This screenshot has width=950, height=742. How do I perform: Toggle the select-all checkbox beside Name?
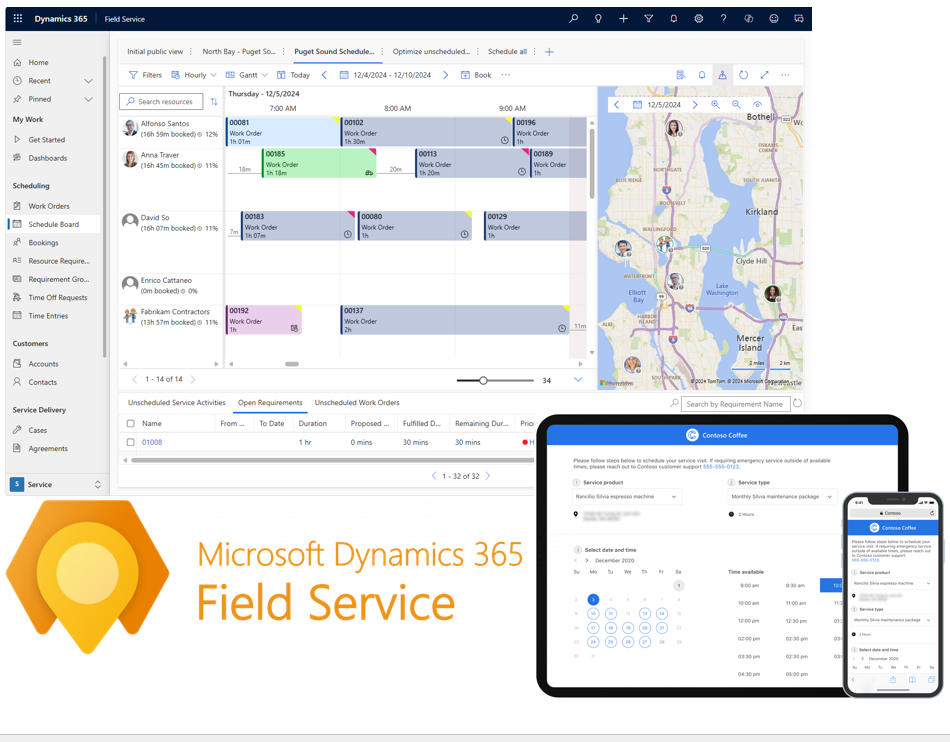pyautogui.click(x=130, y=423)
